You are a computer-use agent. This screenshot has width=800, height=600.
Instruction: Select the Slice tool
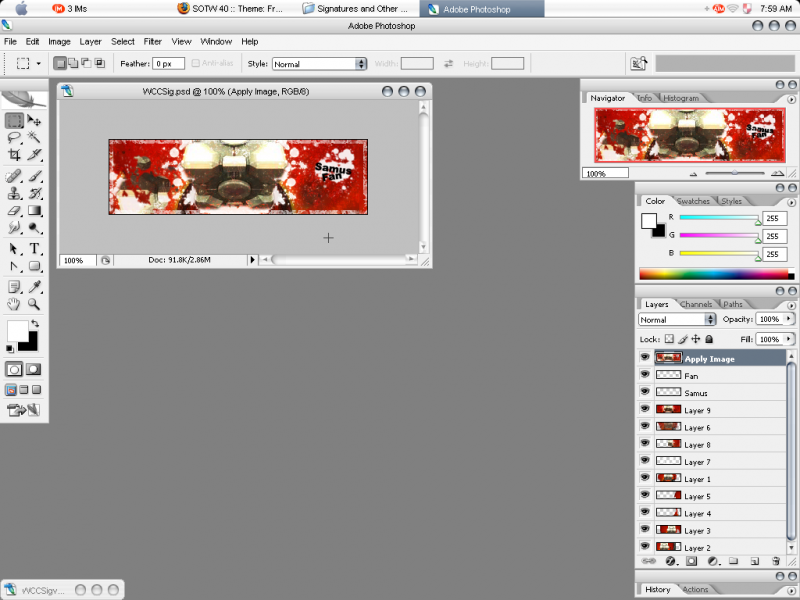34,155
